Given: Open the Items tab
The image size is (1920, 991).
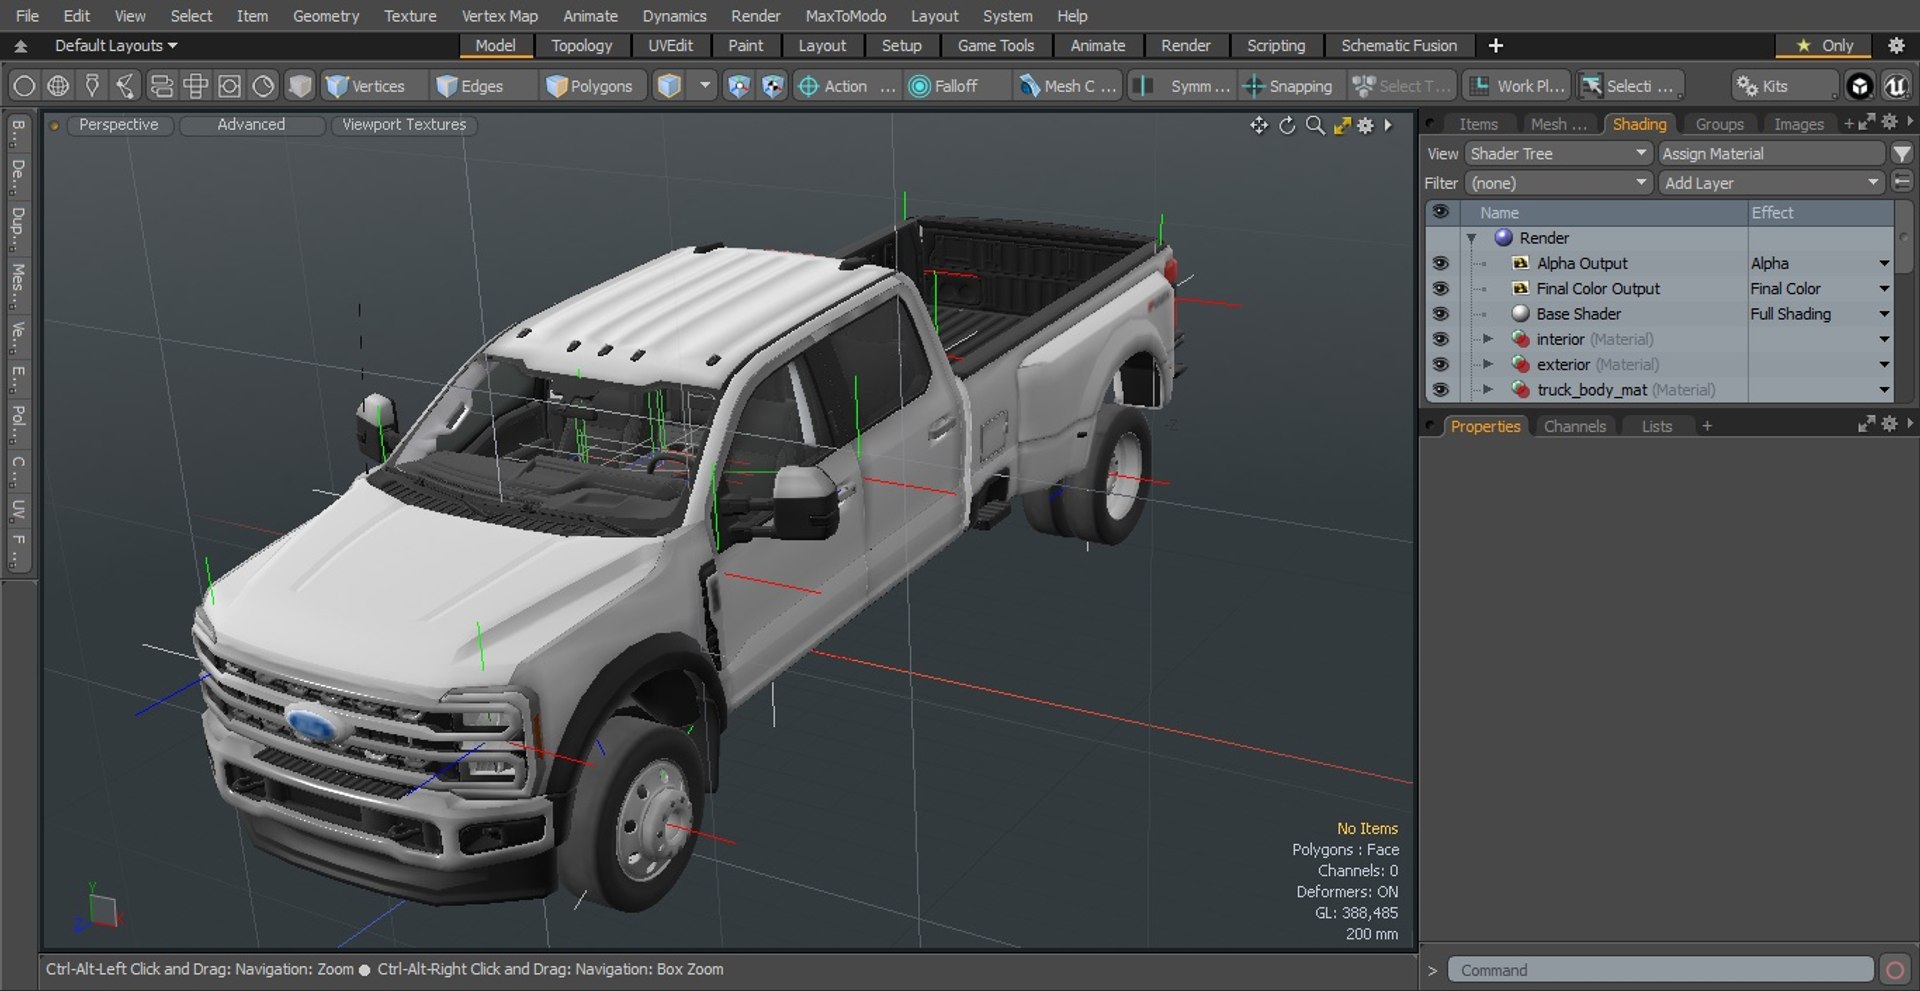Looking at the screenshot, I should [x=1478, y=124].
